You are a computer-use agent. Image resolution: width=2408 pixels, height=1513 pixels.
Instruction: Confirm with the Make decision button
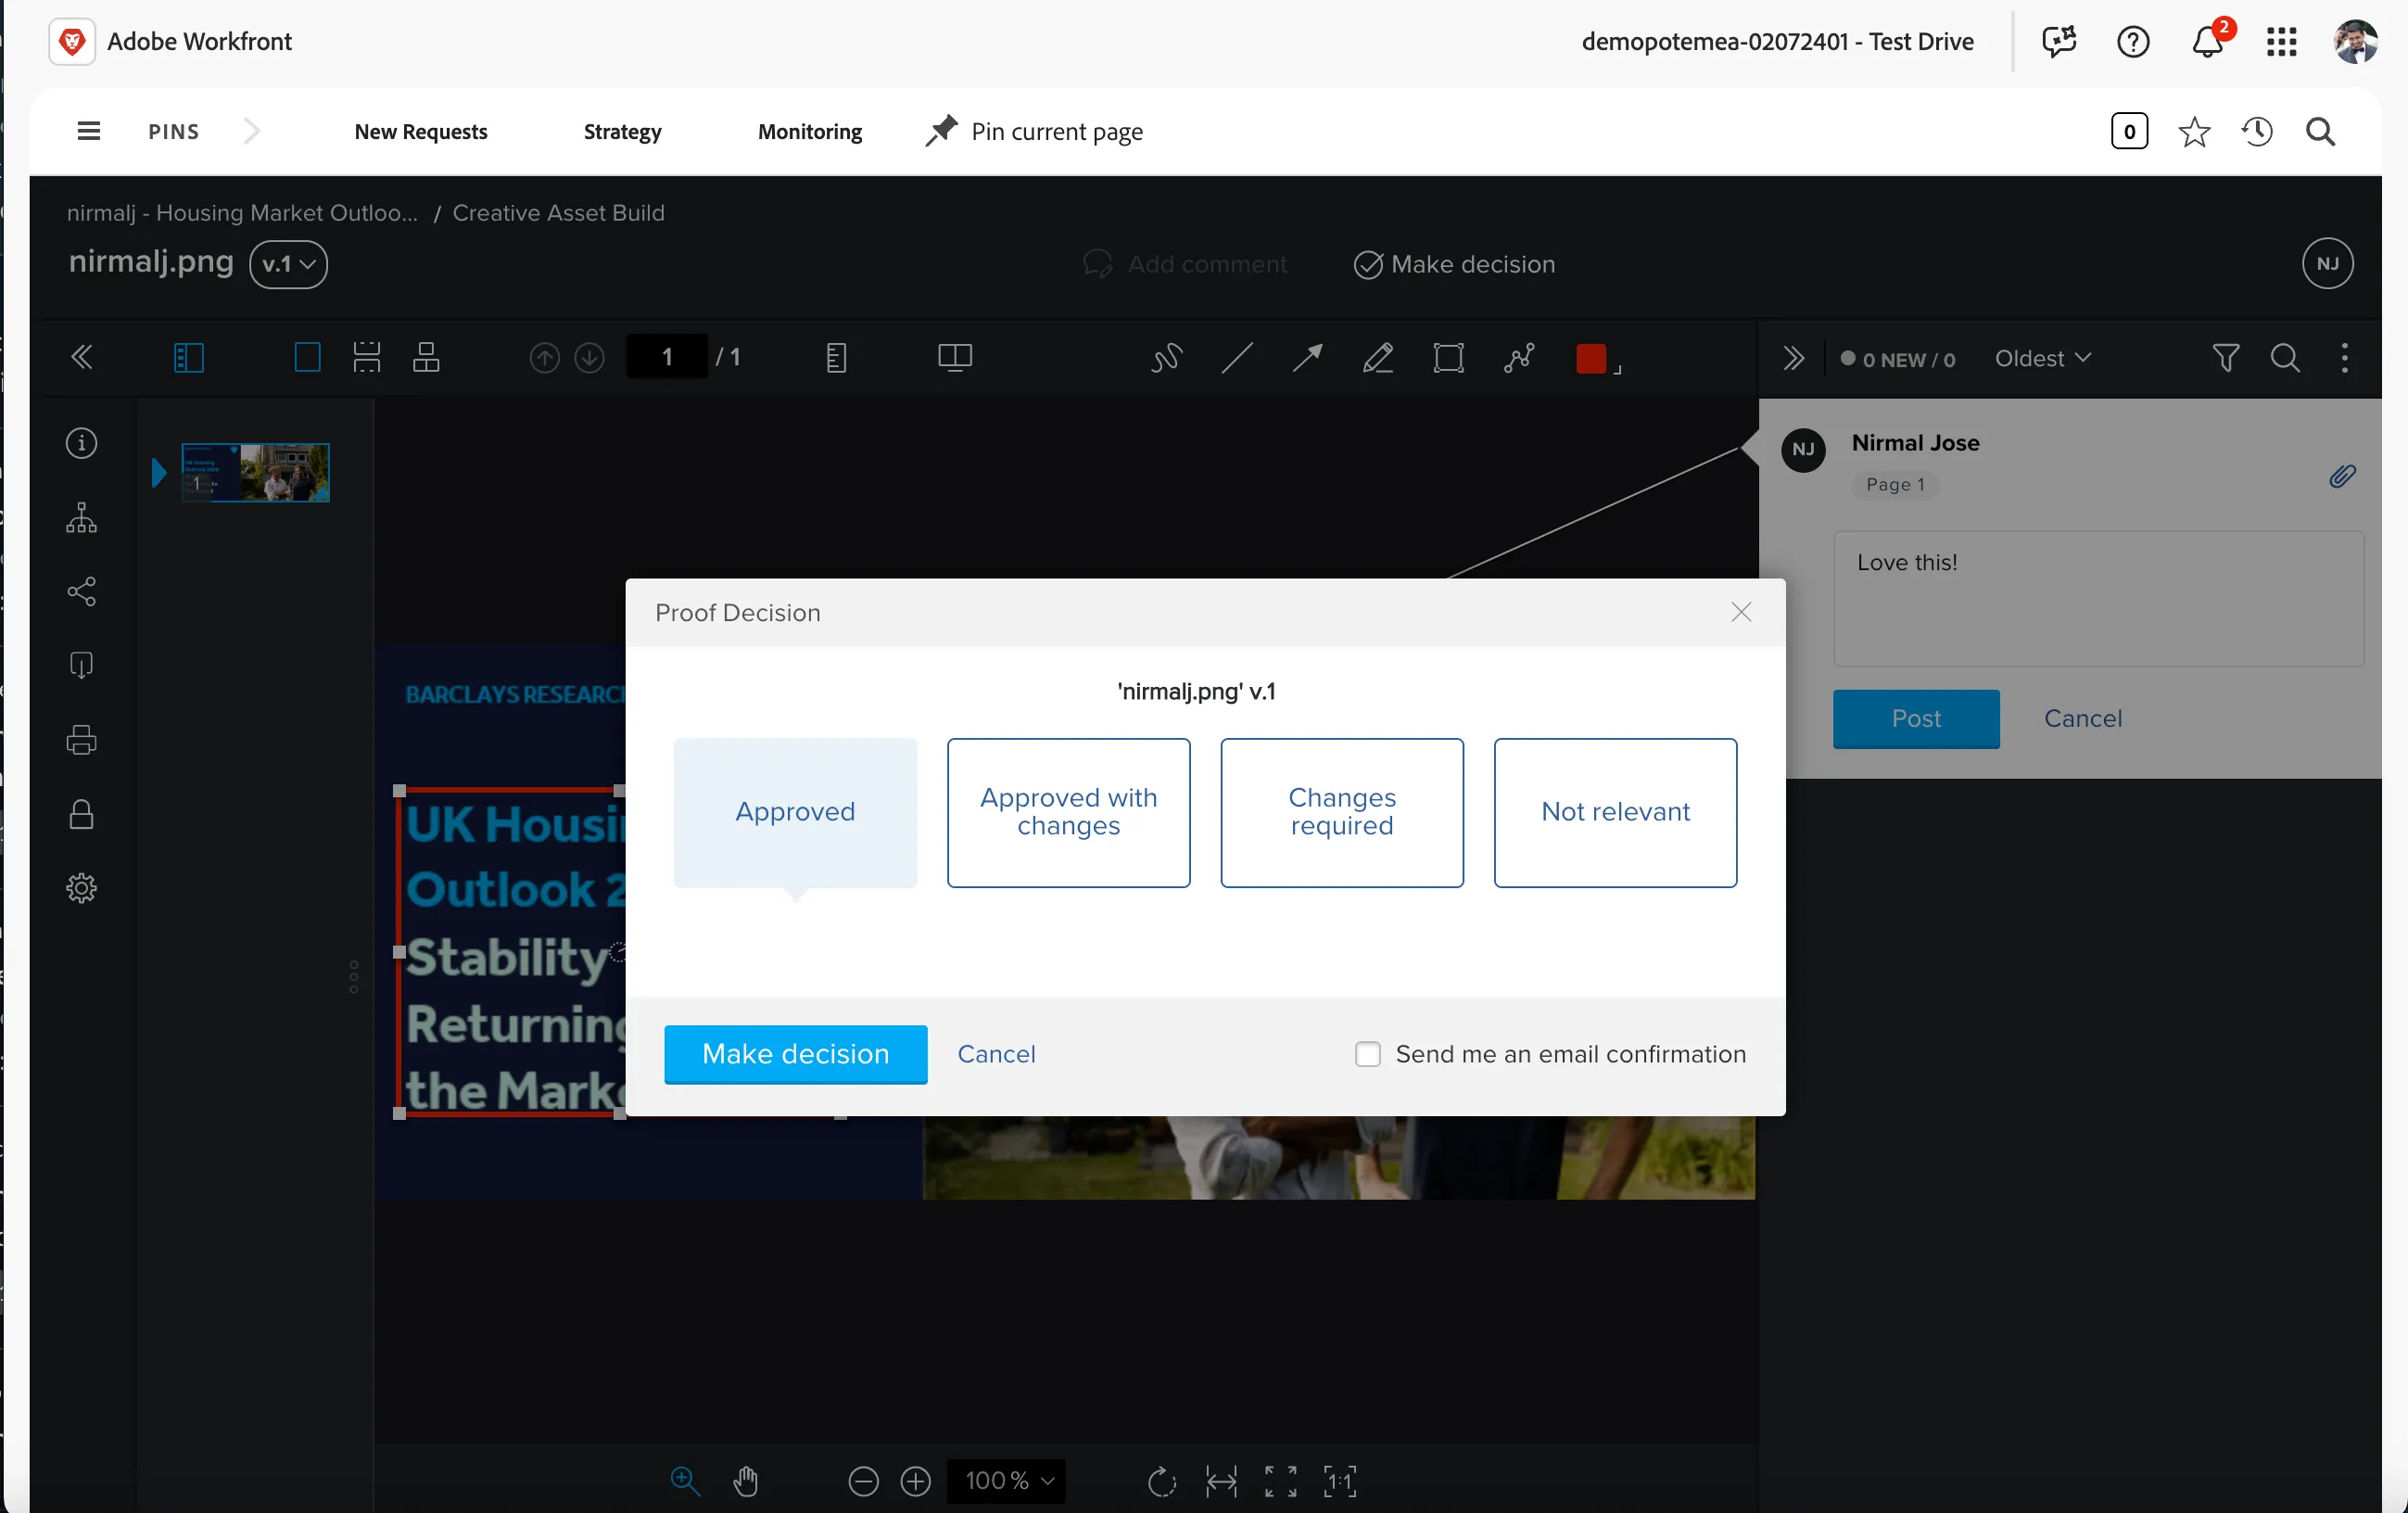[x=795, y=1054]
